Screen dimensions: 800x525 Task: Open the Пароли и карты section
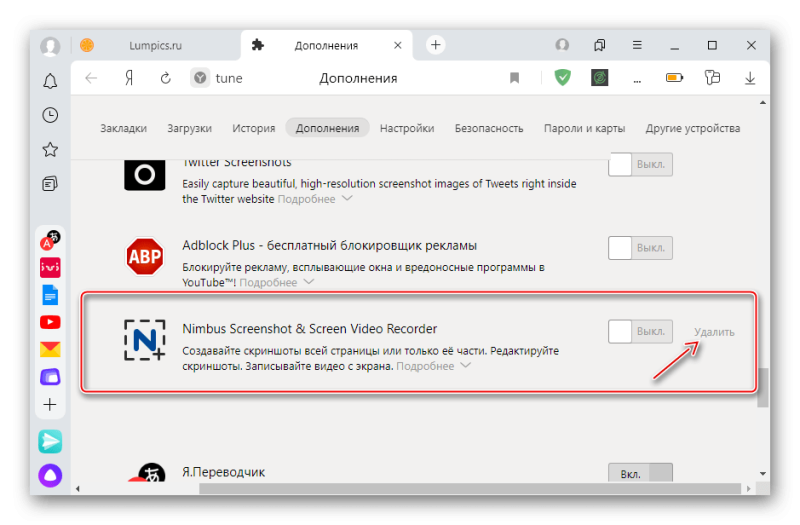pos(584,128)
